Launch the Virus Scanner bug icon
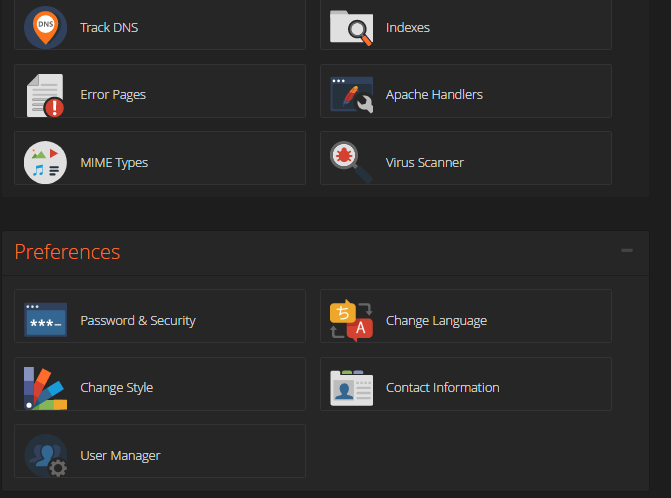 pyautogui.click(x=351, y=162)
